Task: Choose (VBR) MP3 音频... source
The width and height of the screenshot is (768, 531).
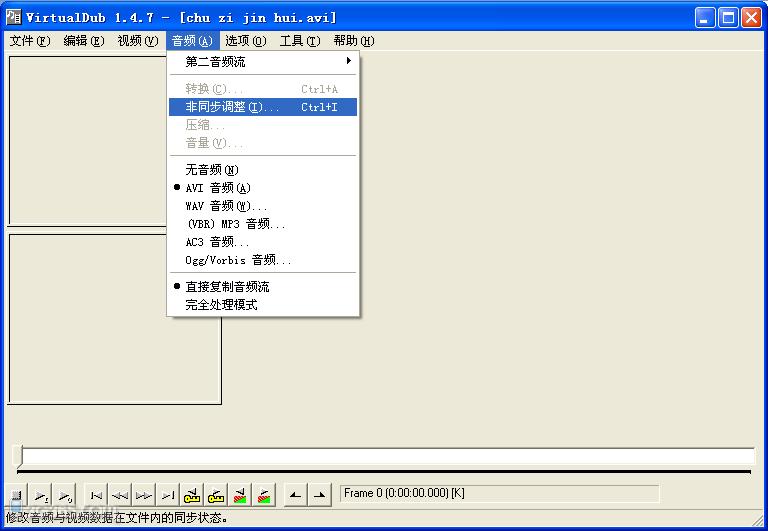Action: pos(263,224)
